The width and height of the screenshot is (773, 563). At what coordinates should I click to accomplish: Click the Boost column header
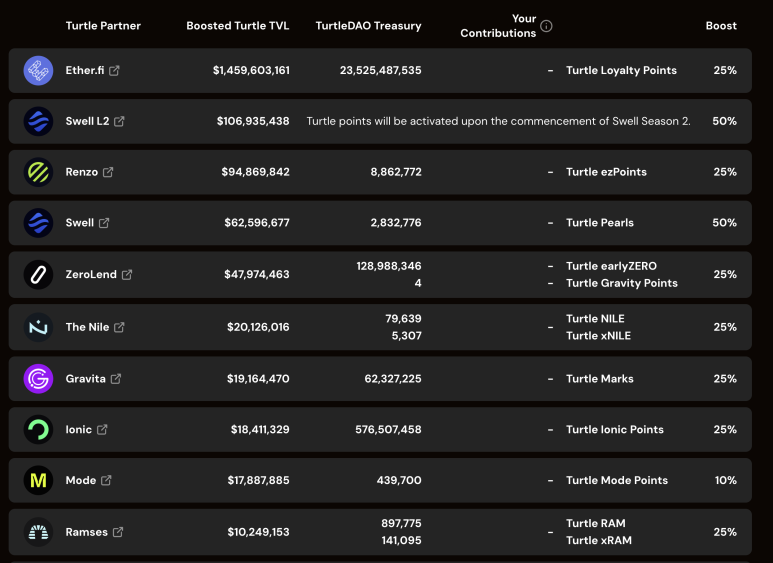721,26
